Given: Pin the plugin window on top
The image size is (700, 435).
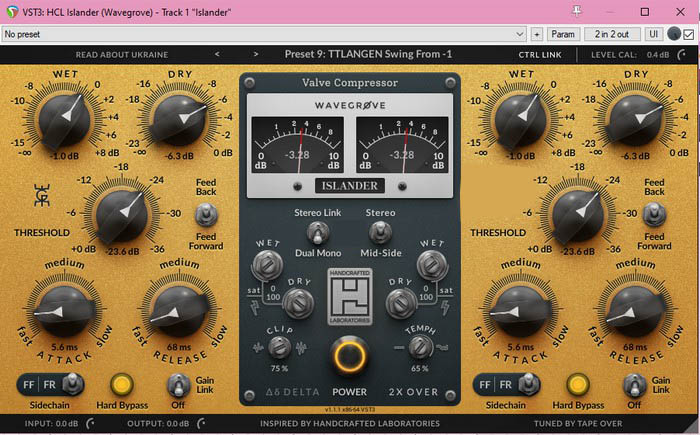Looking at the screenshot, I should (x=577, y=12).
